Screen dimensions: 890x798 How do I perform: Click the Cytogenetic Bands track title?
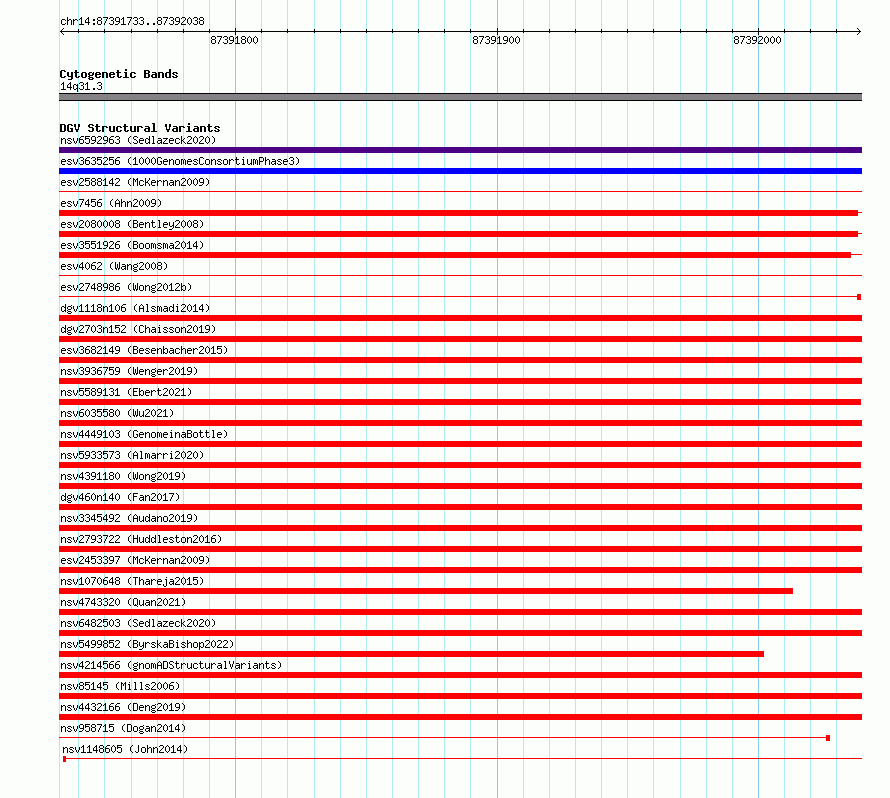tap(119, 74)
